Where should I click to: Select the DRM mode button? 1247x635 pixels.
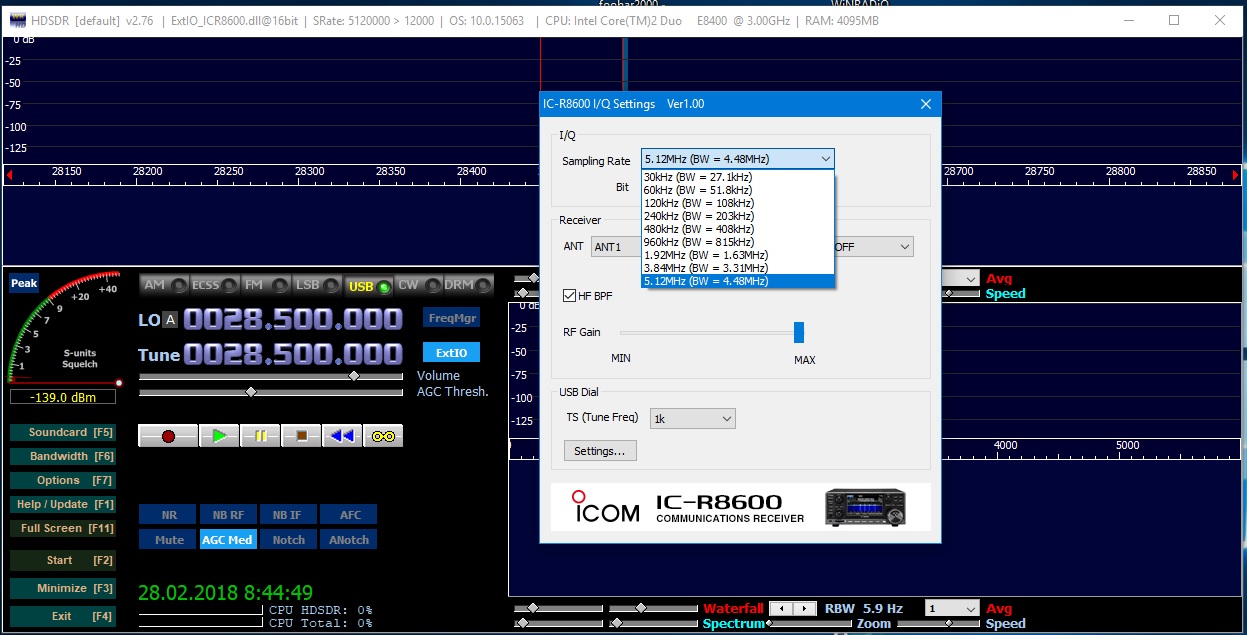[469, 285]
